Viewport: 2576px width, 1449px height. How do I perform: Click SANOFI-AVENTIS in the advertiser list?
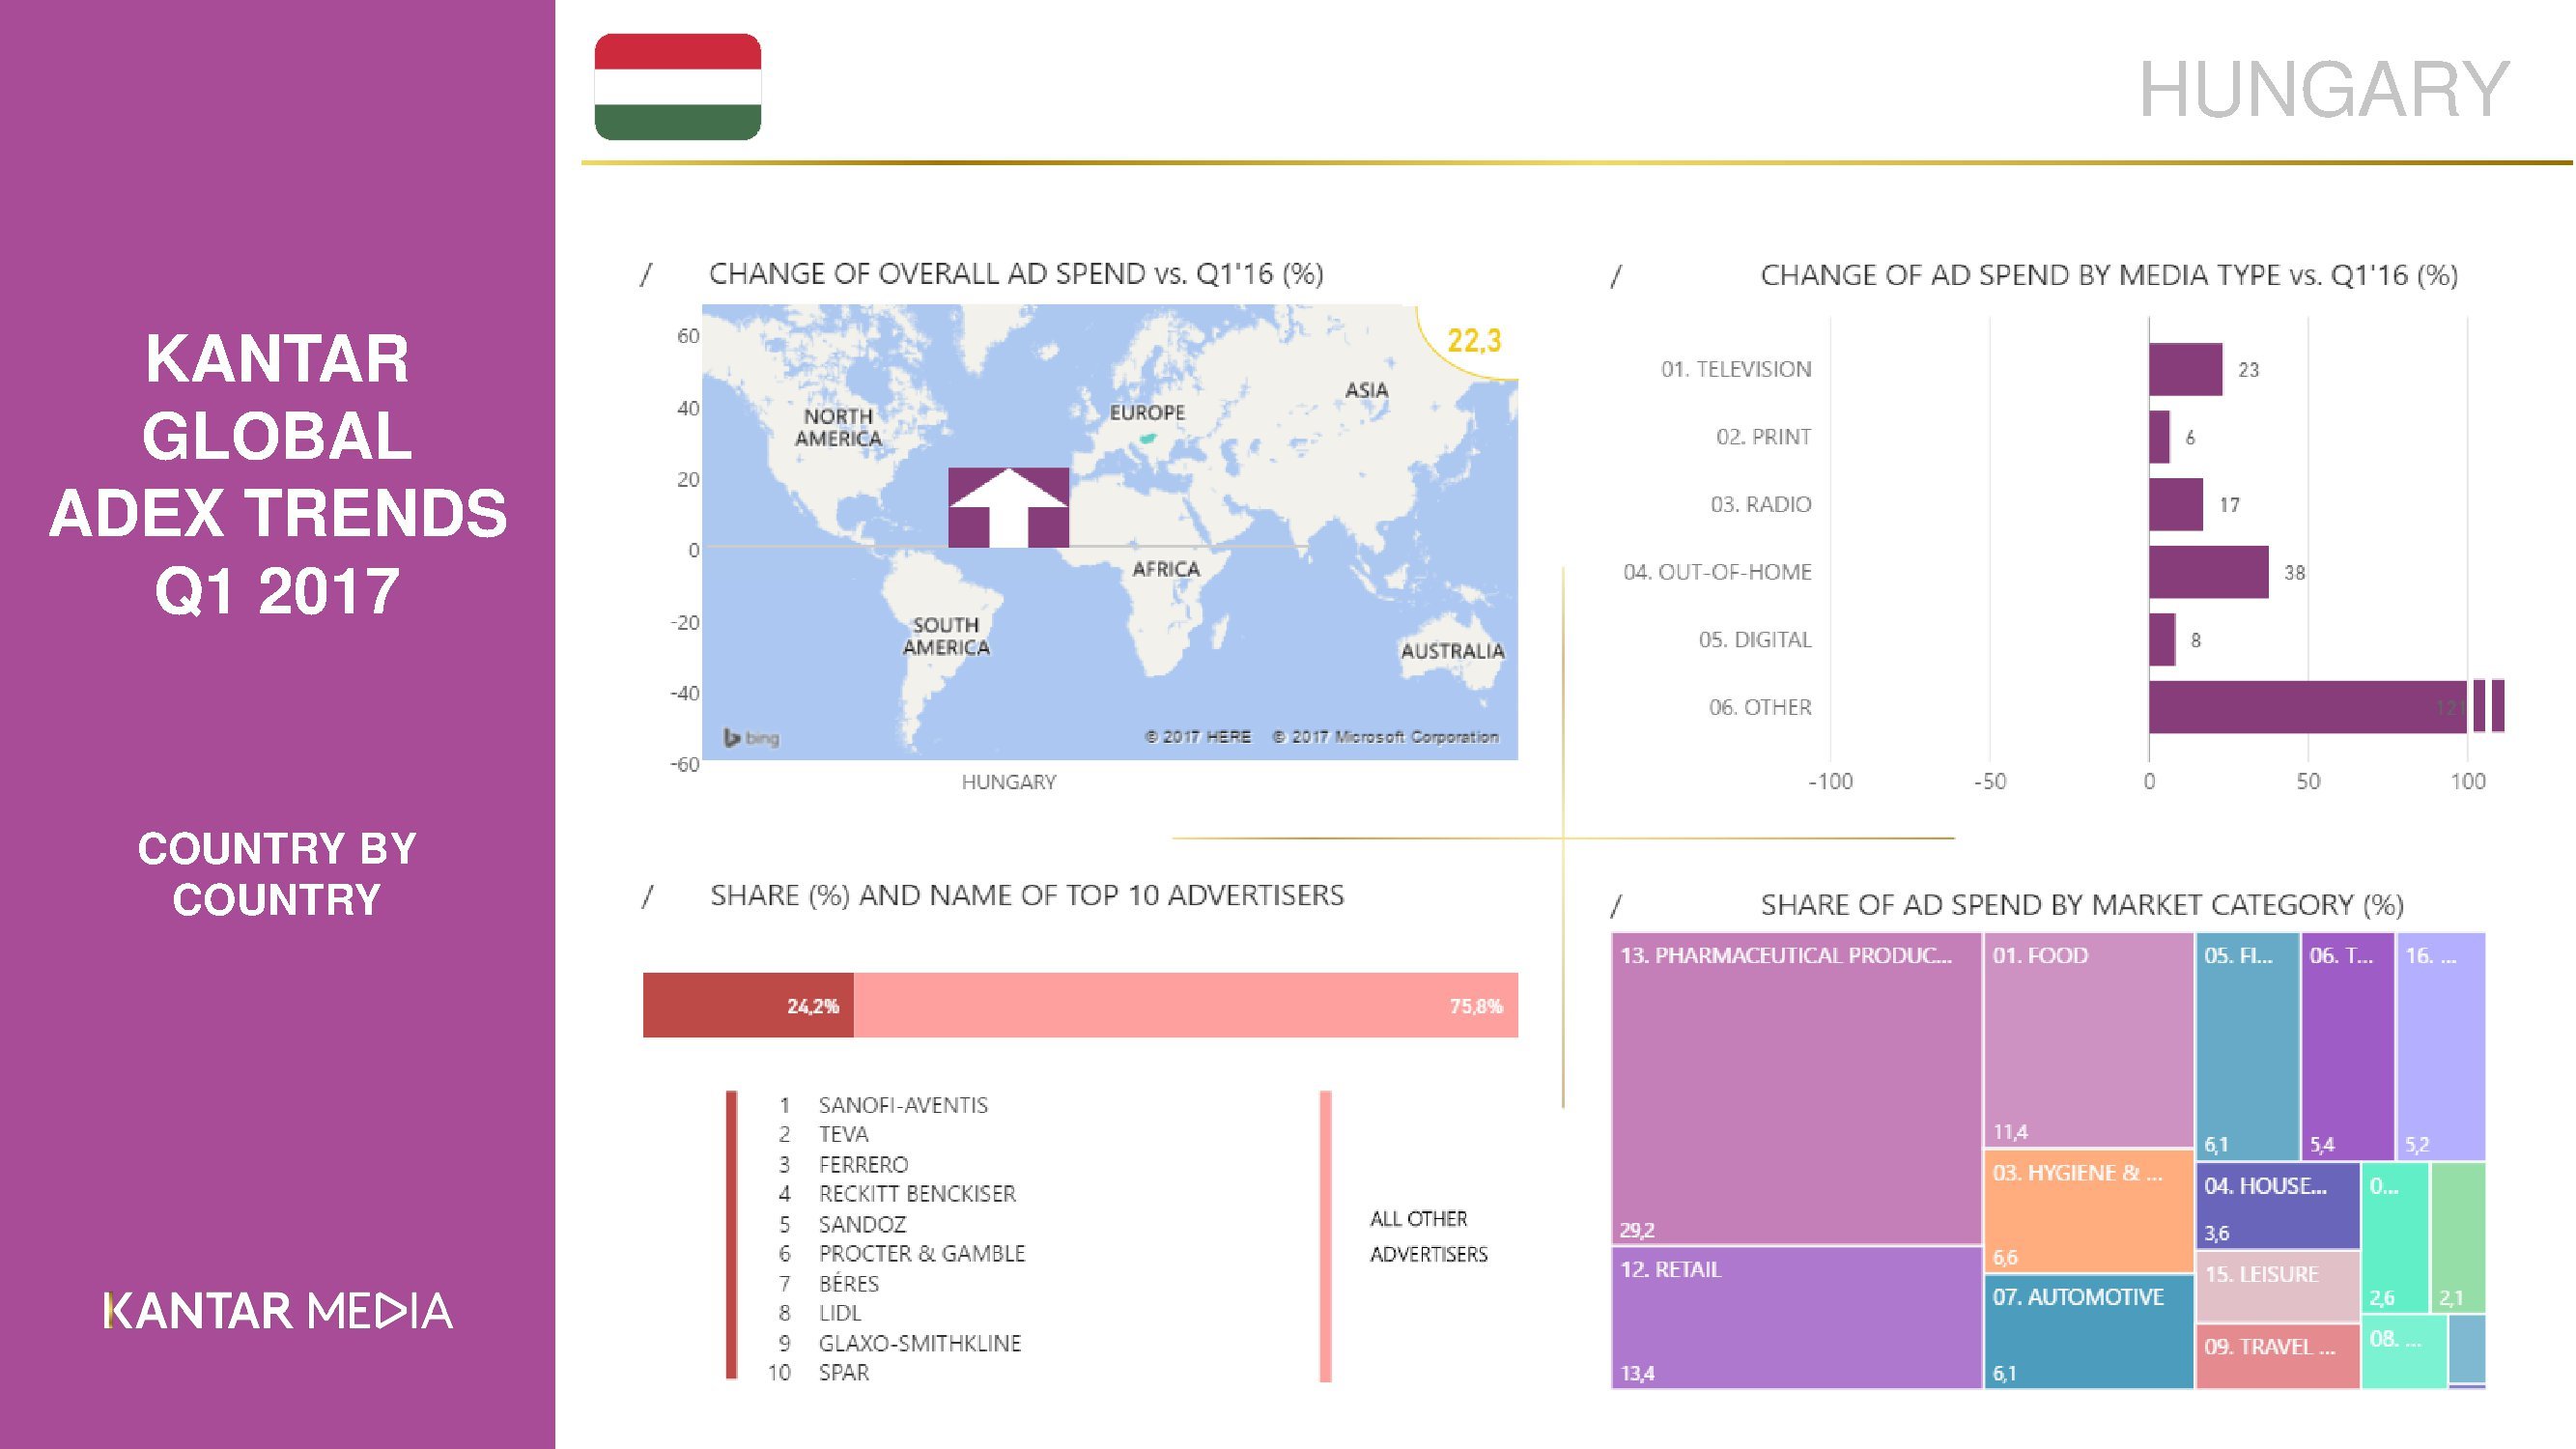(903, 1105)
